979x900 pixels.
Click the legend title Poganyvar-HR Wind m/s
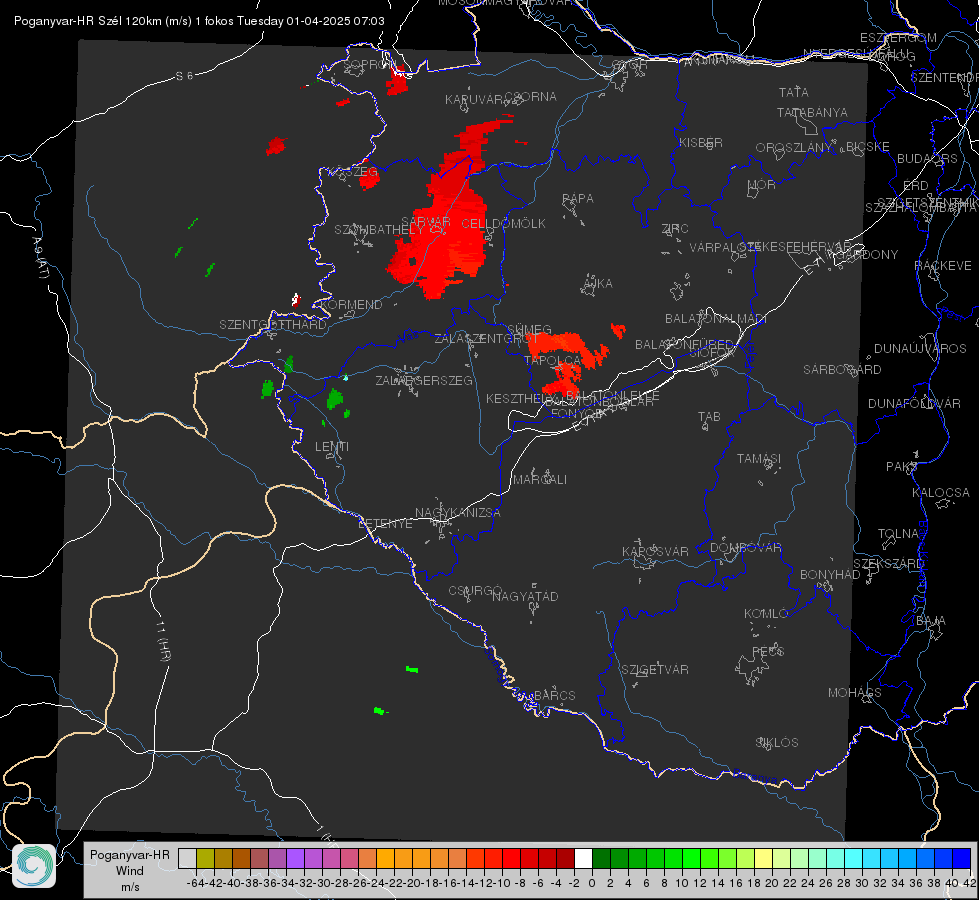click(129, 870)
